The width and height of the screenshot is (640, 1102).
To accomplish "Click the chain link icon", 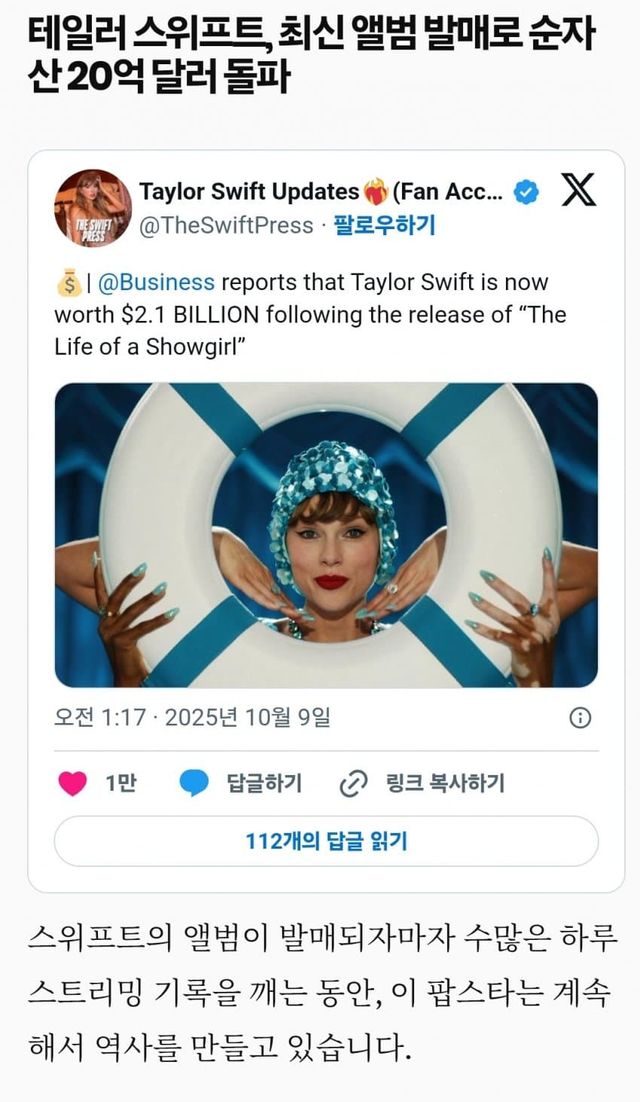I will coord(354,783).
